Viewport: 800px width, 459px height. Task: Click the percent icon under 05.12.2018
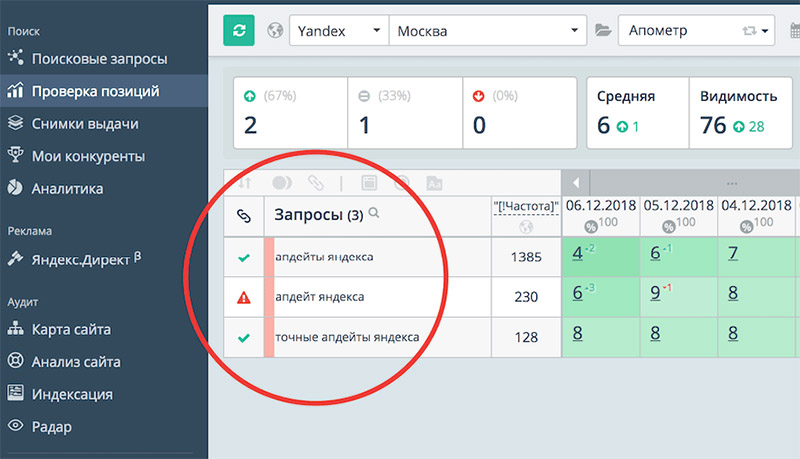coord(668,226)
